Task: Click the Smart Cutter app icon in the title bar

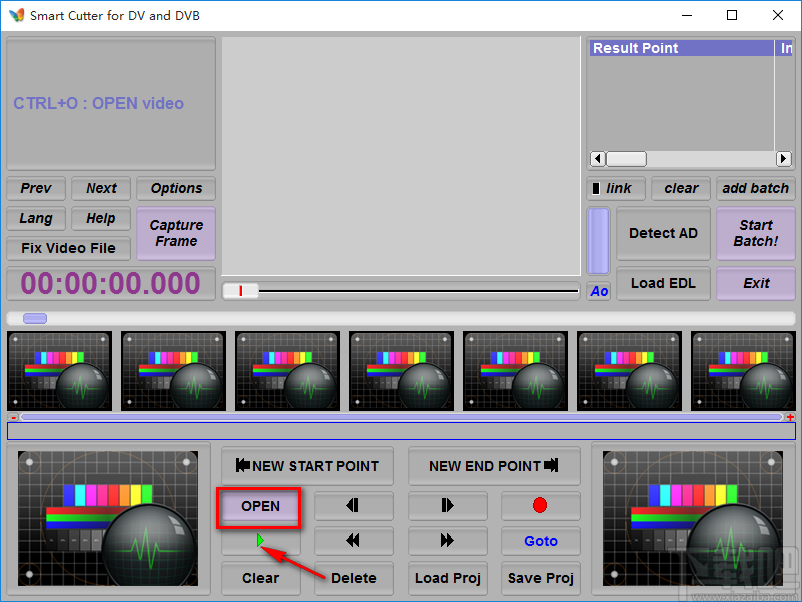Action: pos(16,15)
